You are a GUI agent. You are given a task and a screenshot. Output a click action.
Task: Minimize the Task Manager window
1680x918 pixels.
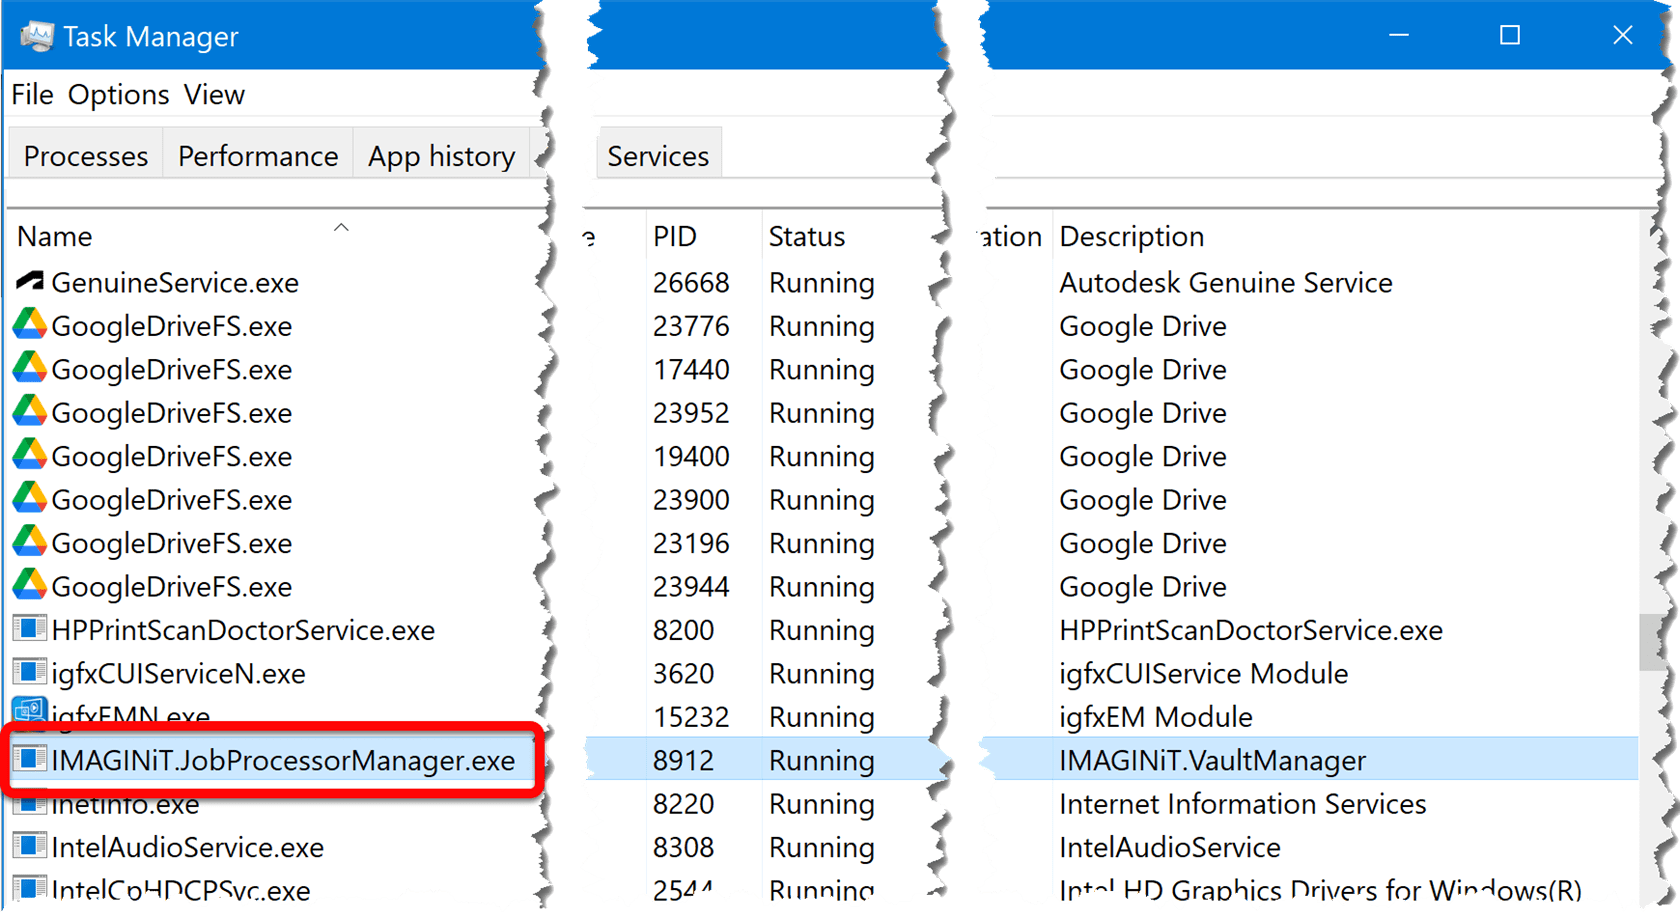point(1399,35)
